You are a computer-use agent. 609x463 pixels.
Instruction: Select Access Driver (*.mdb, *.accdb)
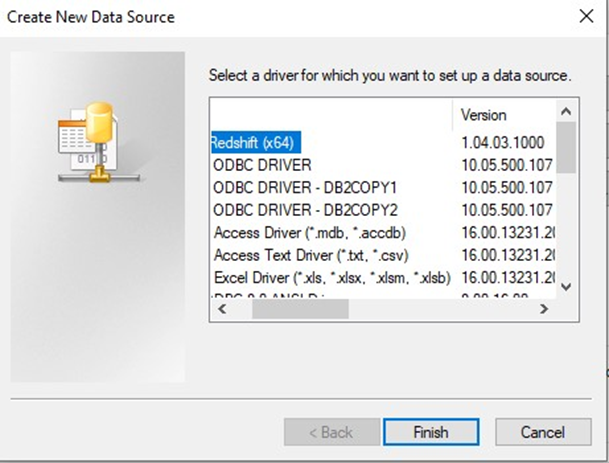tap(307, 232)
